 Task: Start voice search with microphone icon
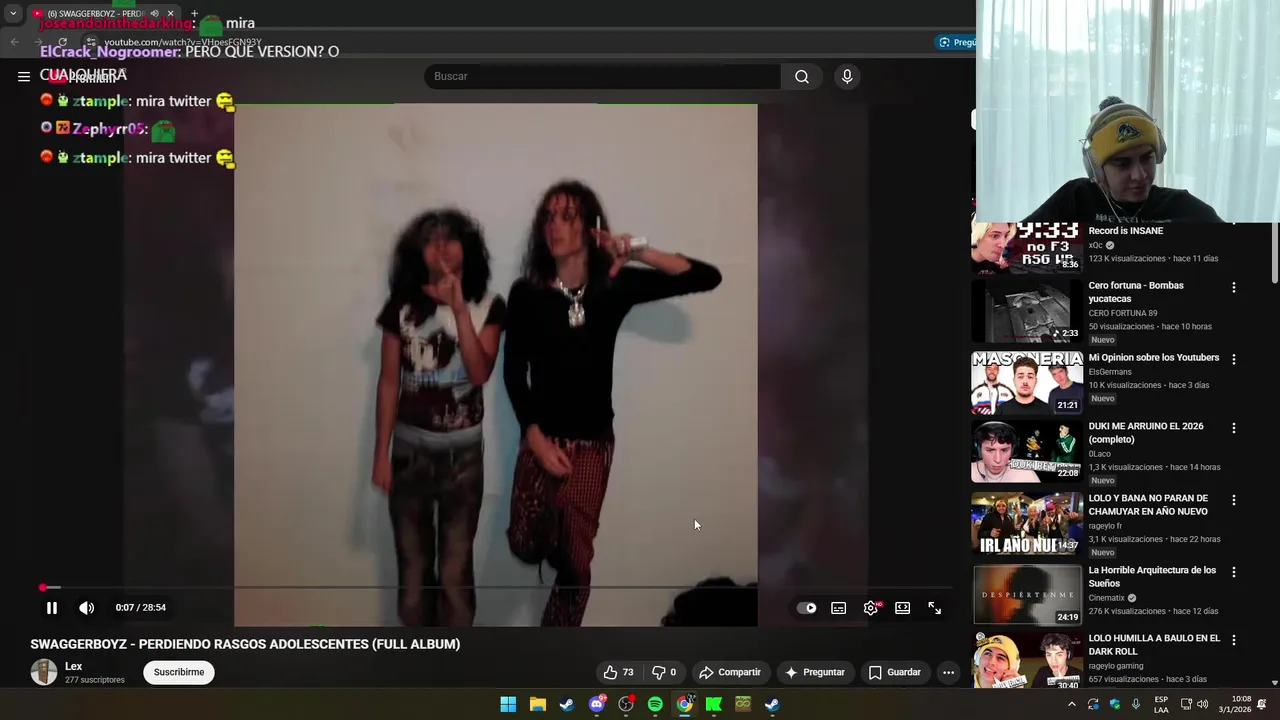[847, 76]
